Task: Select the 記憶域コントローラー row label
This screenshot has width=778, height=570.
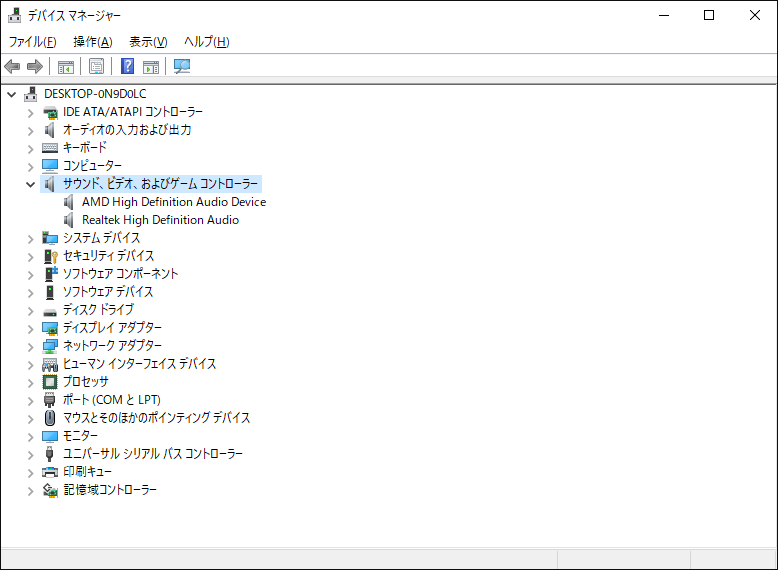Action: (x=110, y=490)
